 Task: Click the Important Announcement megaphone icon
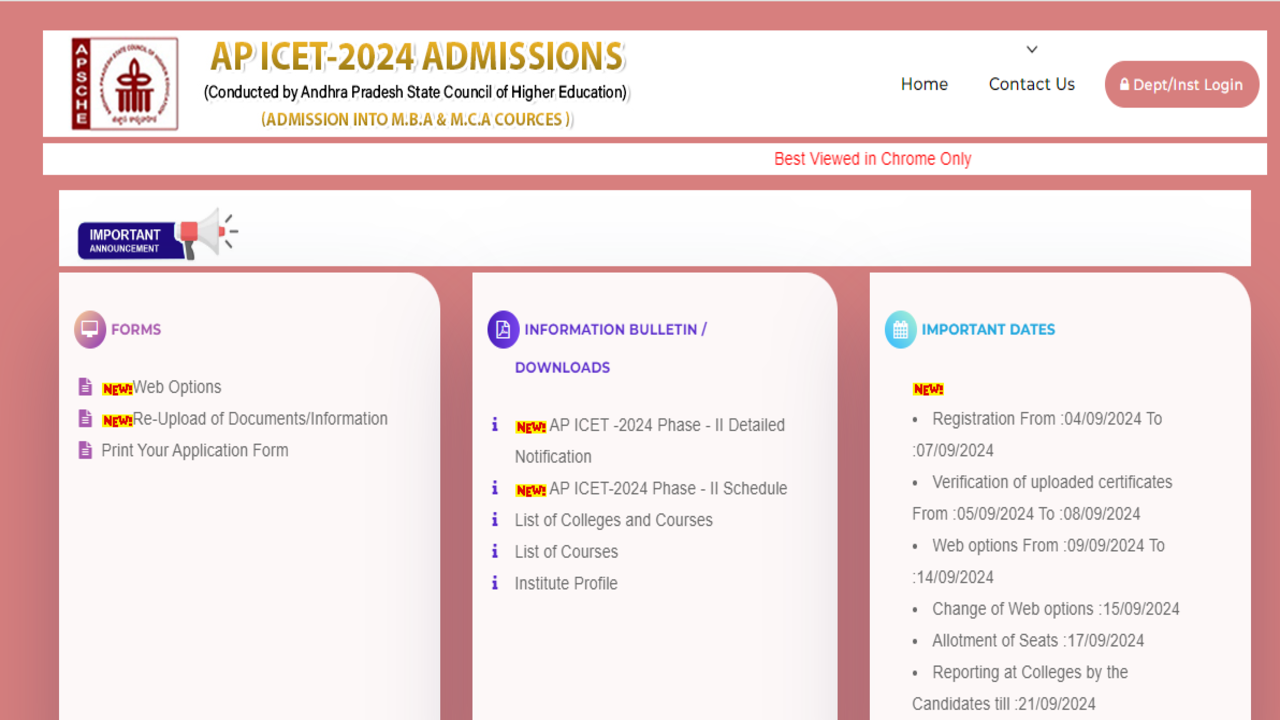click(x=205, y=233)
